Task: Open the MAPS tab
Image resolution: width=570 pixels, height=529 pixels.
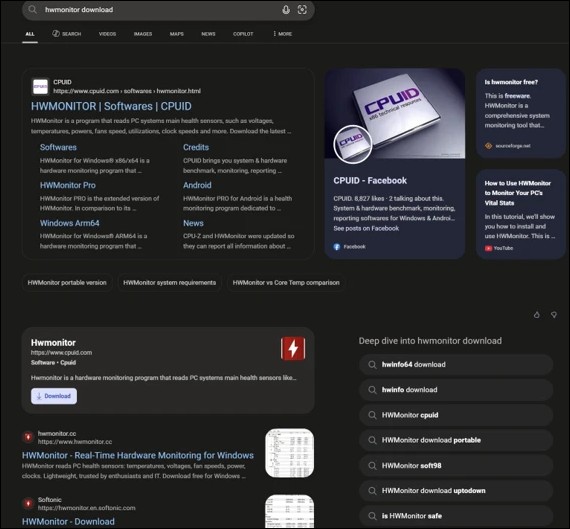Action: tap(177, 34)
